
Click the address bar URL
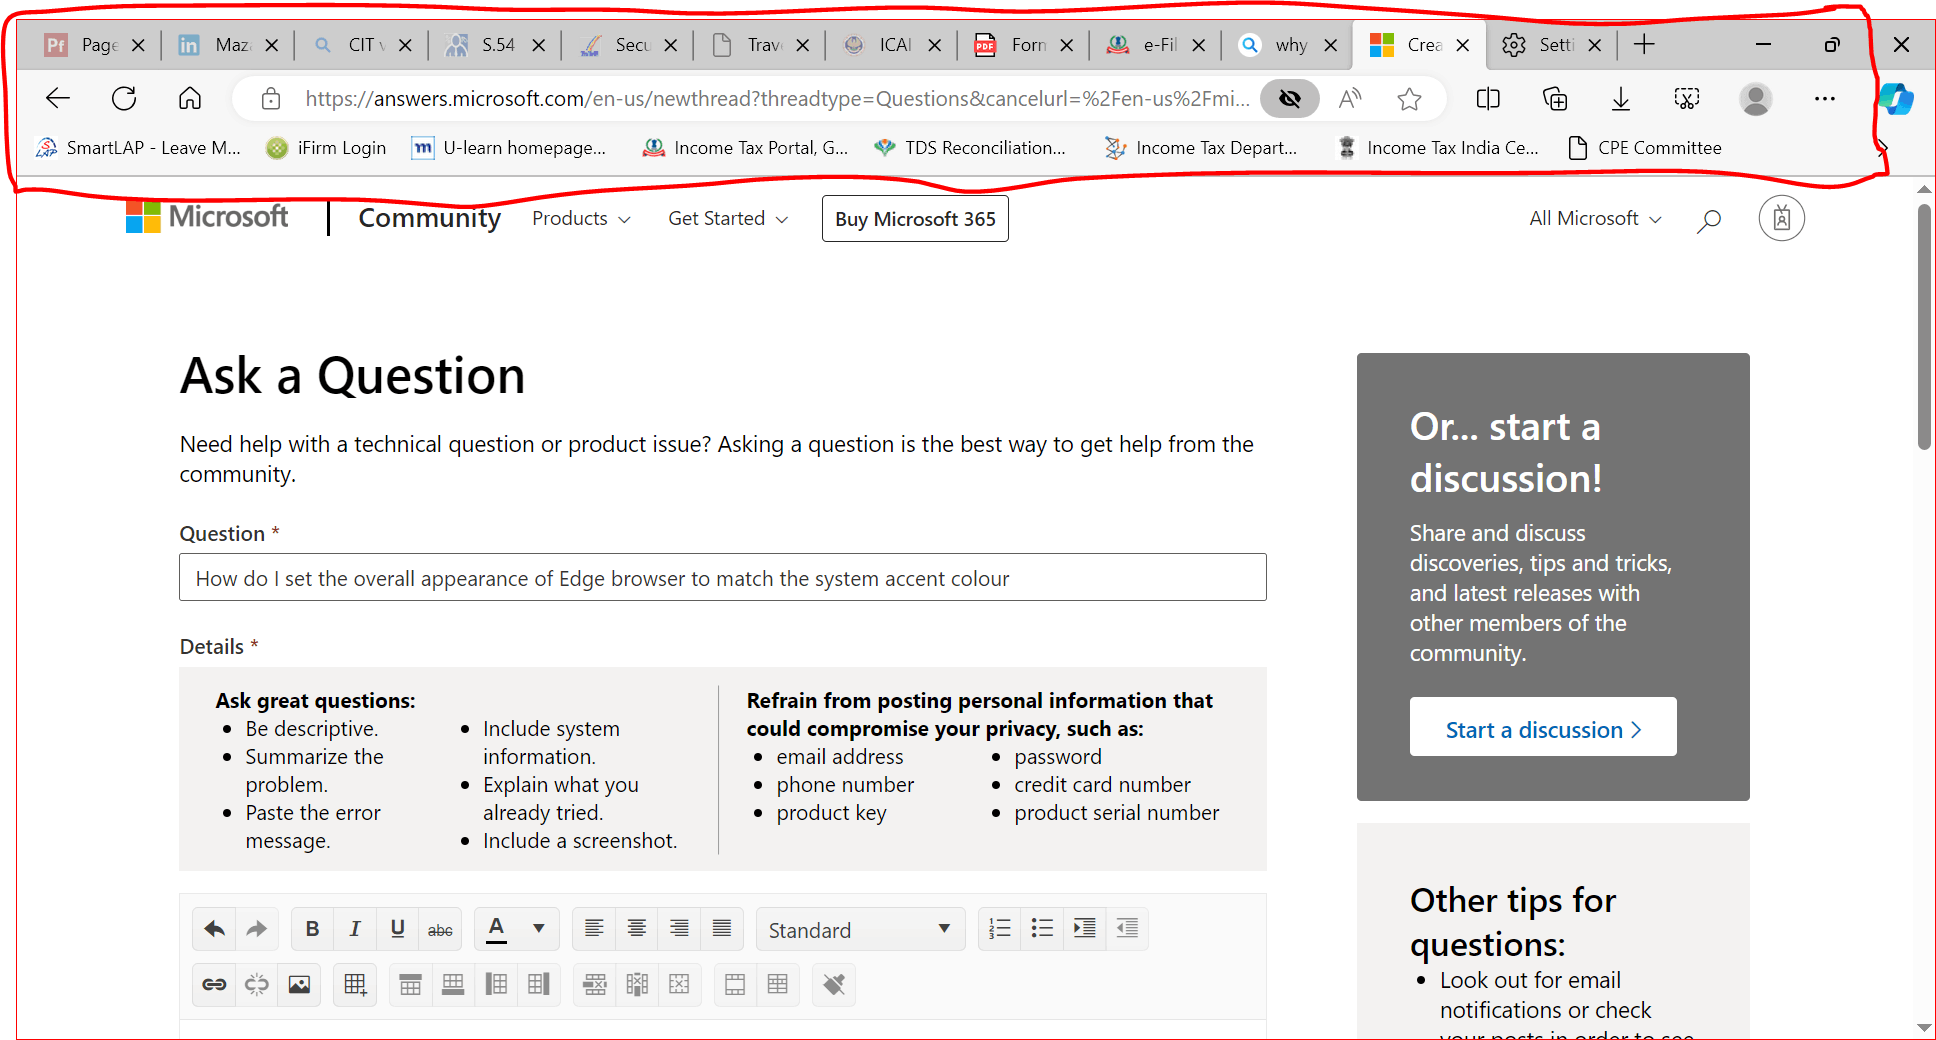pyautogui.click(x=777, y=98)
